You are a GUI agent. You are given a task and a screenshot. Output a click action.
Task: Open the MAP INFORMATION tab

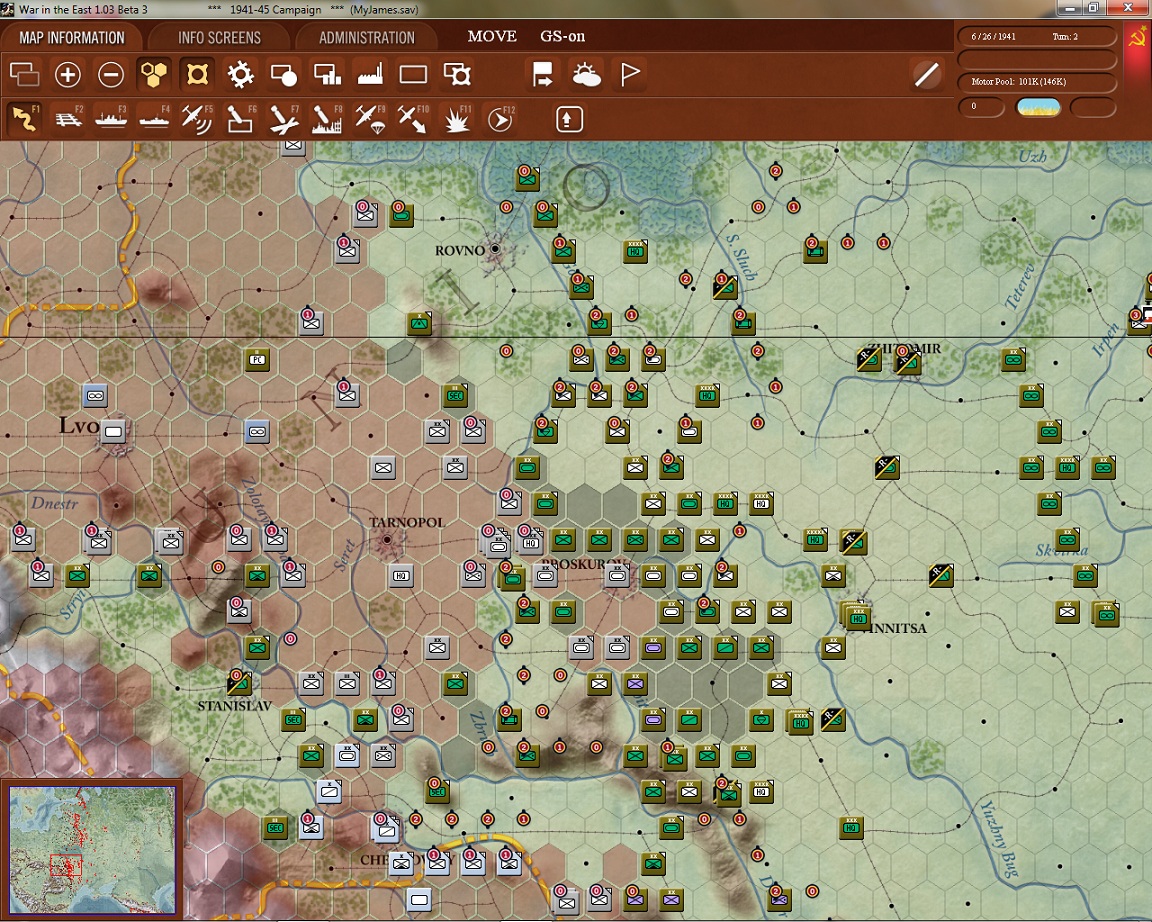(72, 37)
